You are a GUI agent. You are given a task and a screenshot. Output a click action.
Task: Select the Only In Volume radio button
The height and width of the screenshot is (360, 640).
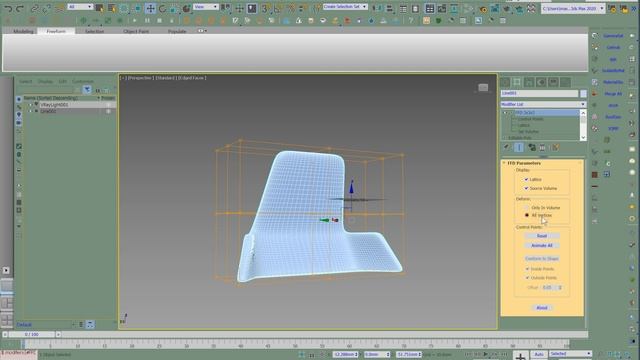pyautogui.click(x=527, y=208)
